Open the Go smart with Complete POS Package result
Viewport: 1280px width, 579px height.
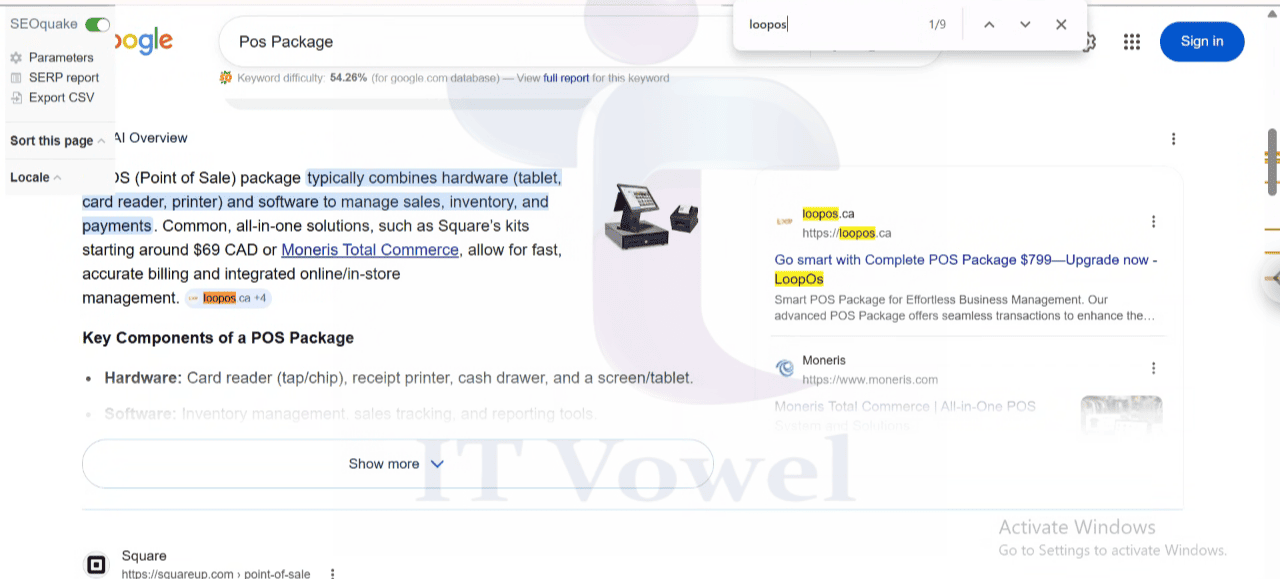click(966, 269)
